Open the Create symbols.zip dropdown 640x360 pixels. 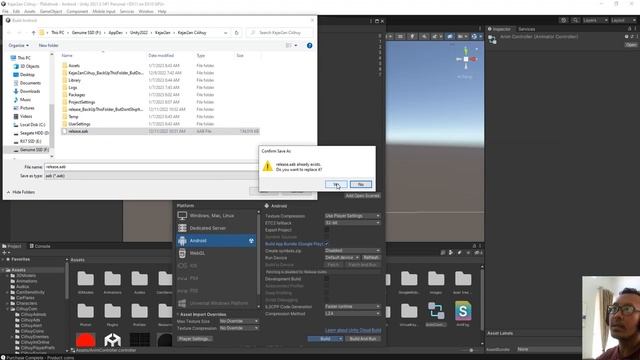tap(352, 251)
